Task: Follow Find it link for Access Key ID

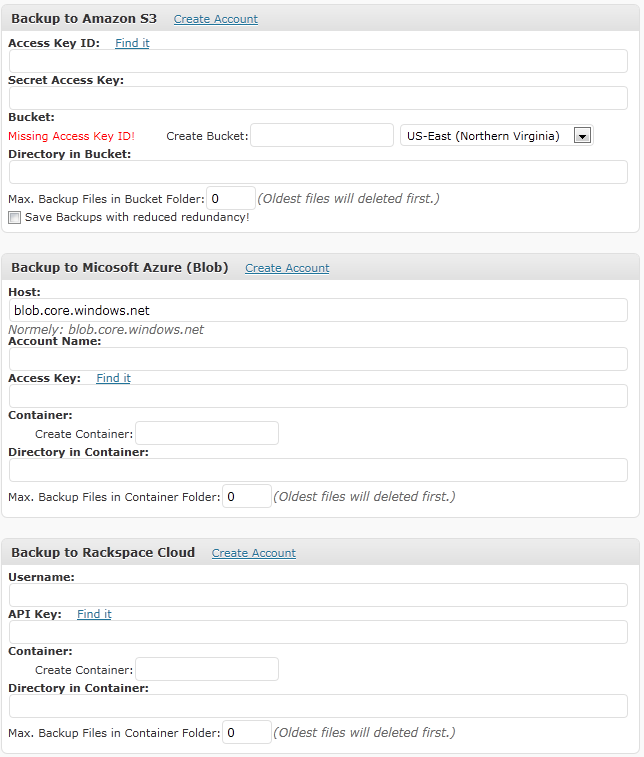Action: click(x=132, y=43)
